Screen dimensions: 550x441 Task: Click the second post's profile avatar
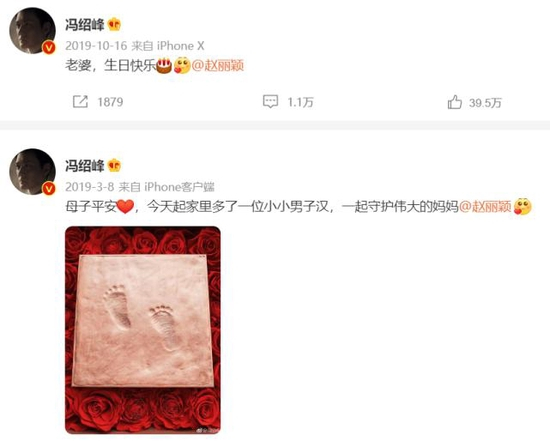point(32,172)
